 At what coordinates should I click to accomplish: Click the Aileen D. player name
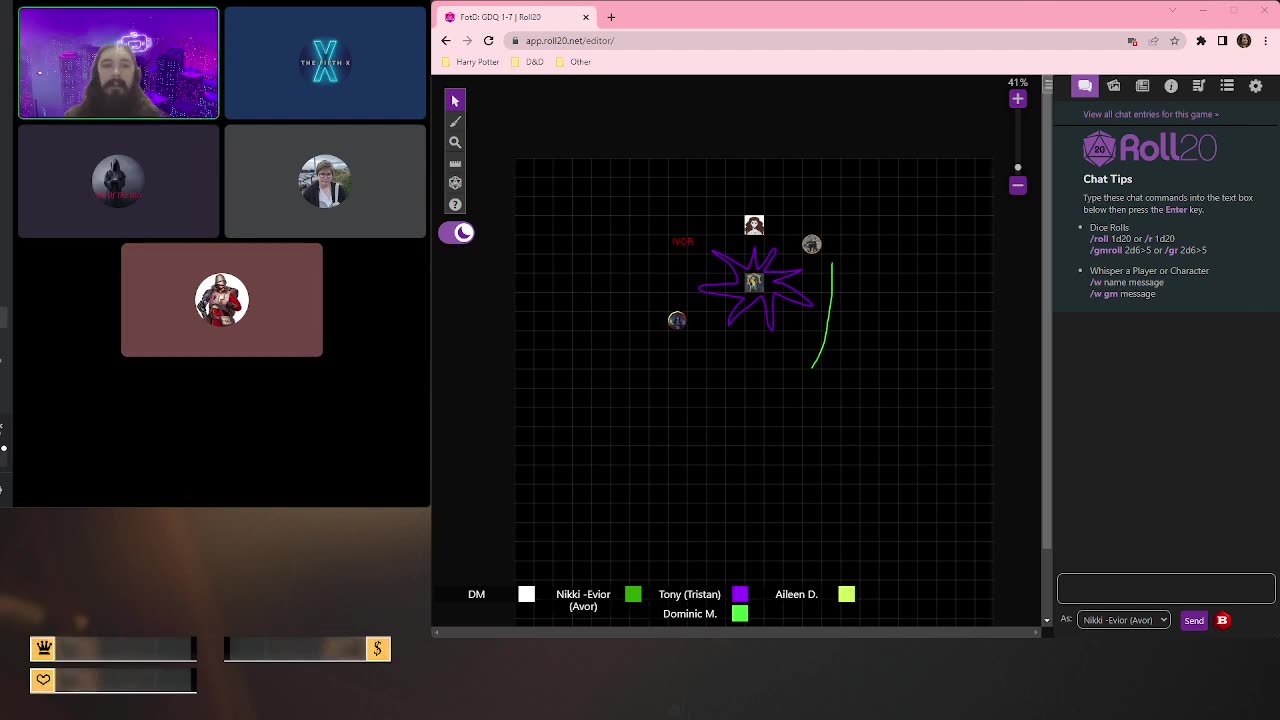(x=796, y=594)
